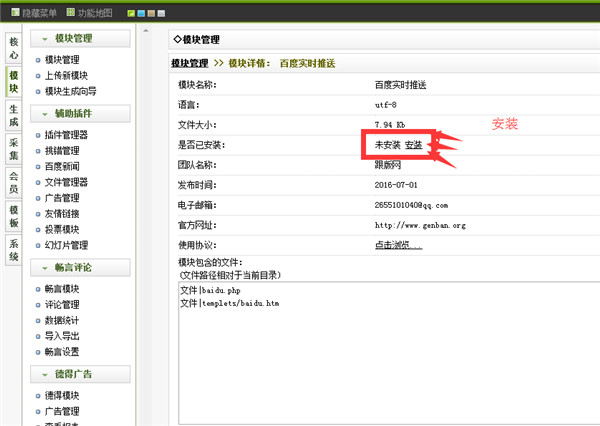Switch to the 生成 side tab
Screen dimensions: 600x426
[13, 115]
